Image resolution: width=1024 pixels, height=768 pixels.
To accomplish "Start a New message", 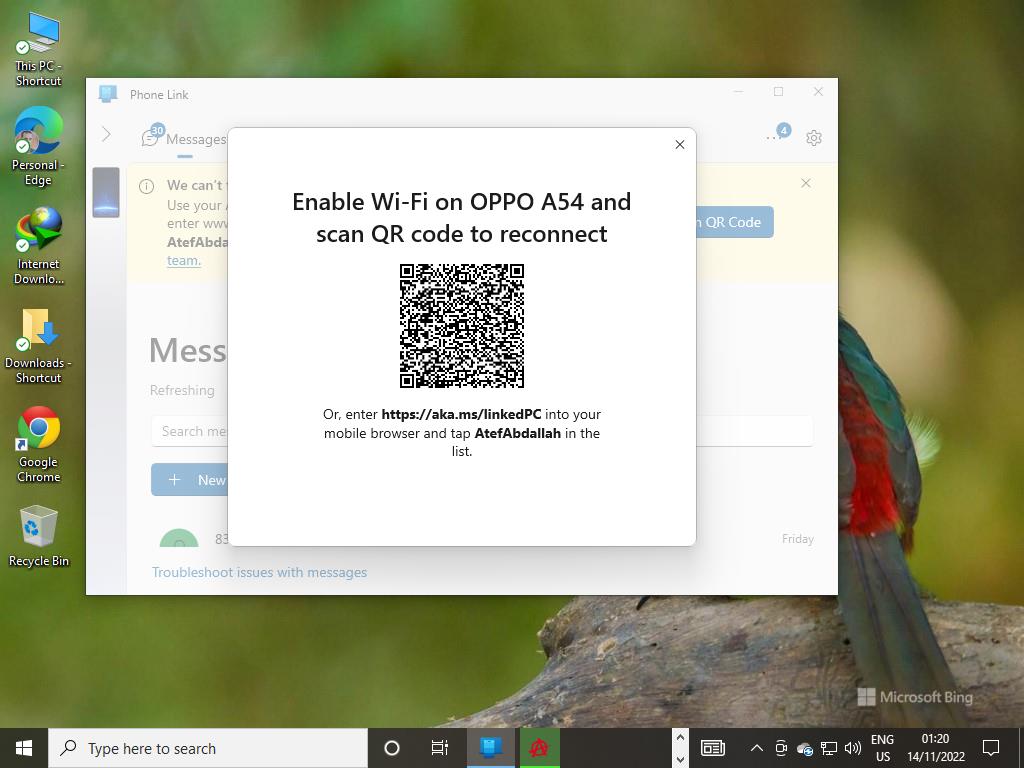I will [190, 480].
